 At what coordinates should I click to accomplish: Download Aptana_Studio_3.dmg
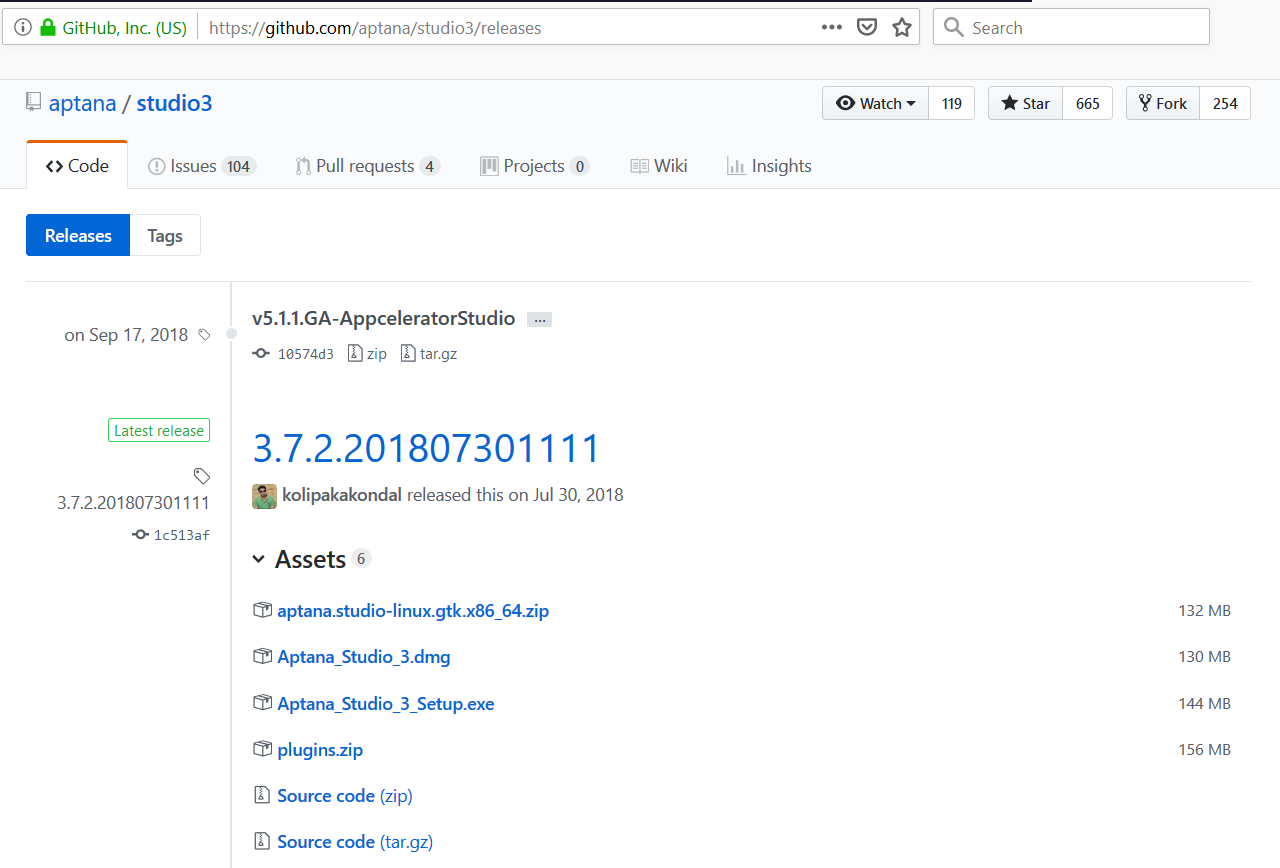(x=364, y=657)
